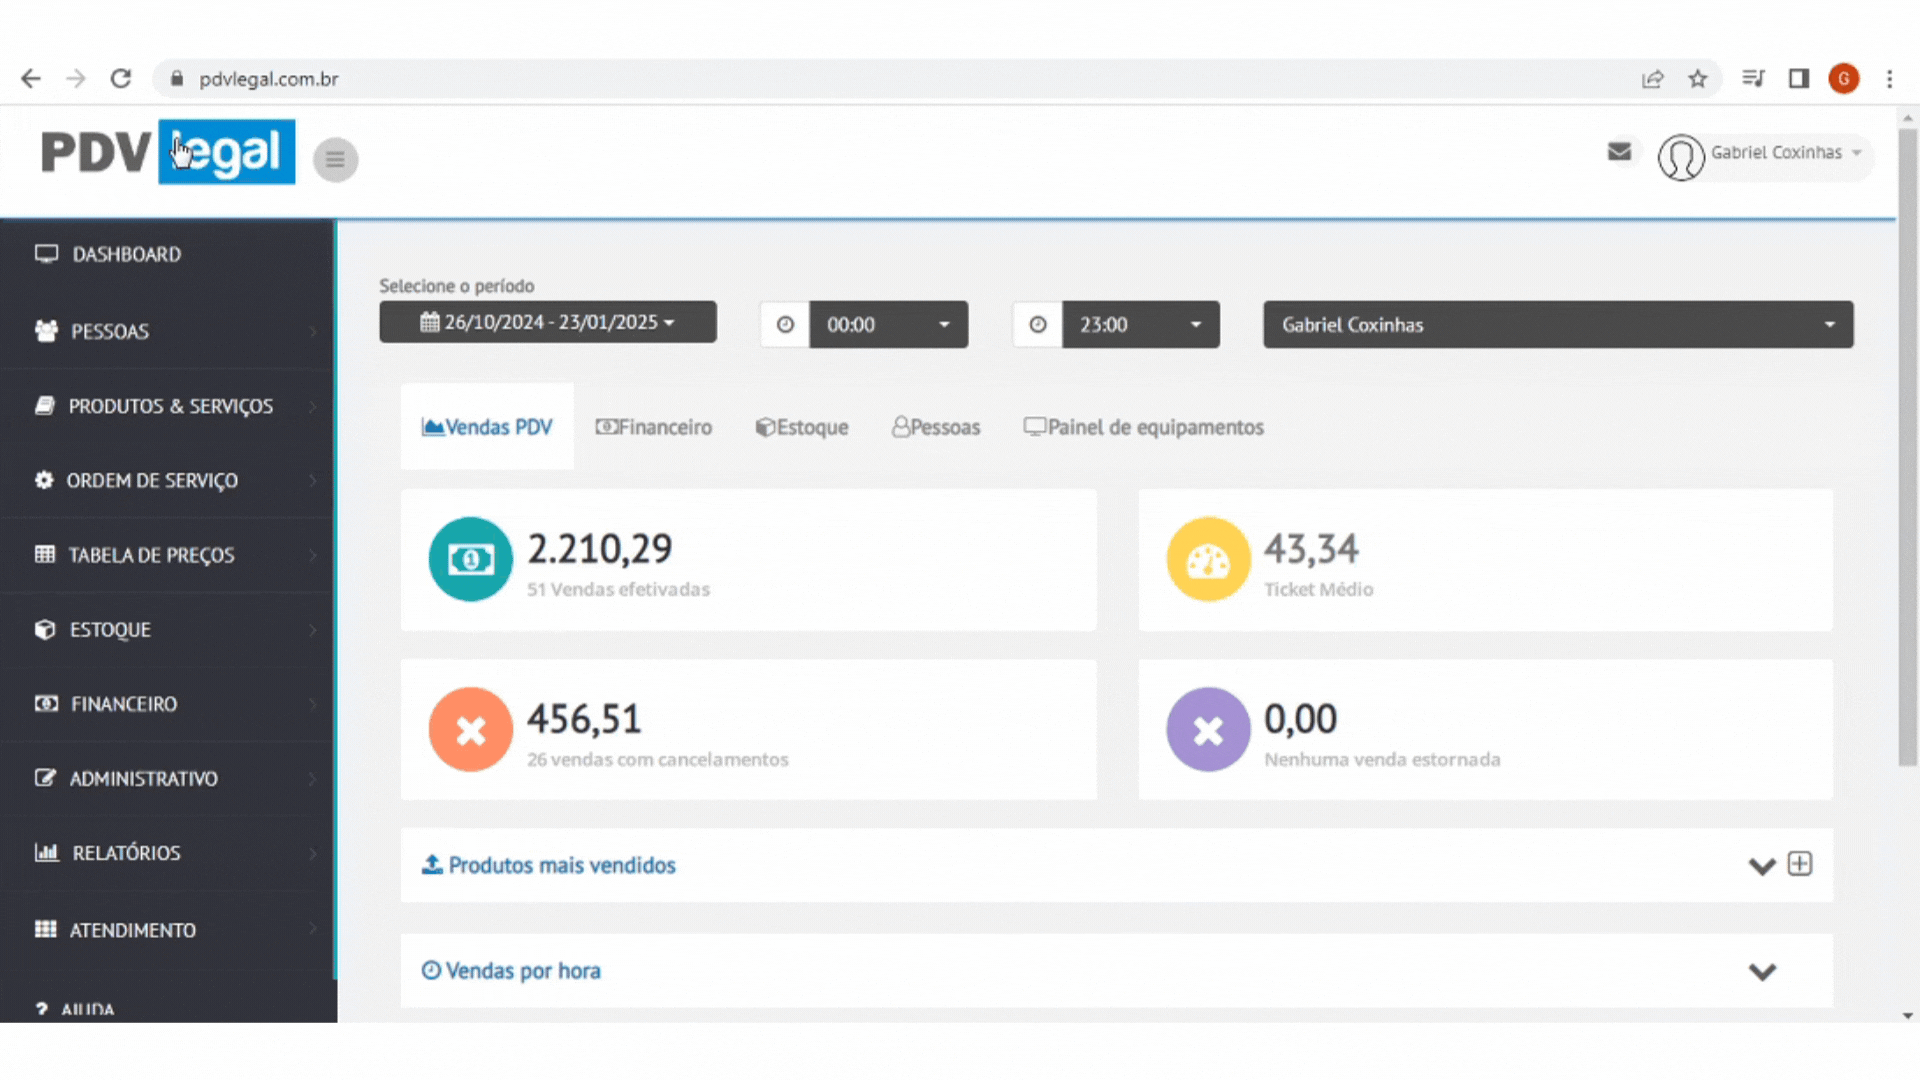Open the Gabriel Coxinhas store selector dropdown
The height and width of the screenshot is (1080, 1920).
pyautogui.click(x=1557, y=325)
